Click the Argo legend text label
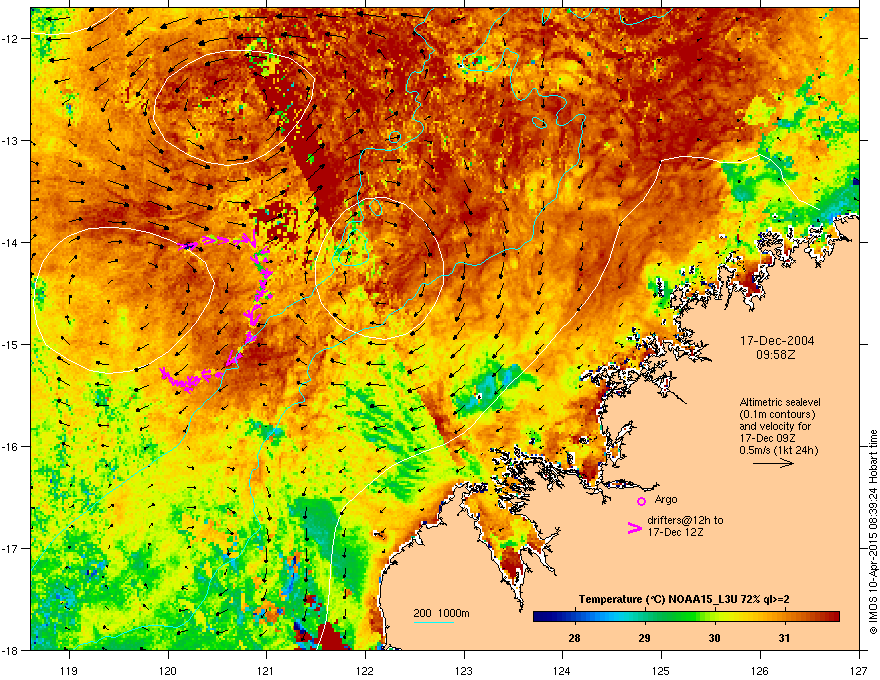Screen dimensions: 880x680 point(666,499)
